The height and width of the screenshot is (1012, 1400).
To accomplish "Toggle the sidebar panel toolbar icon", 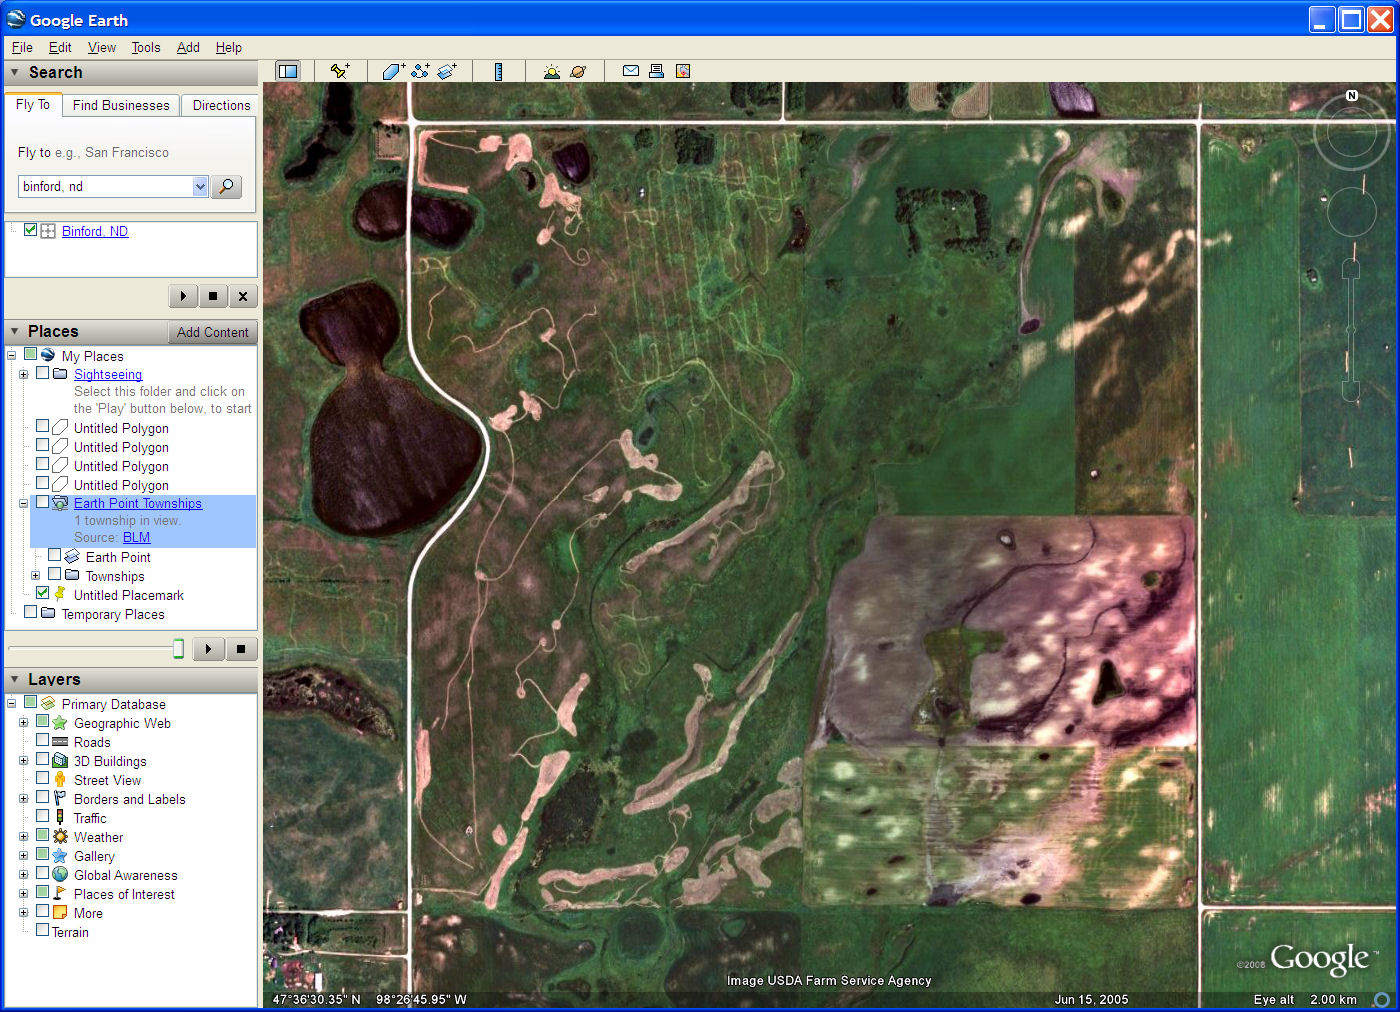I will point(288,71).
